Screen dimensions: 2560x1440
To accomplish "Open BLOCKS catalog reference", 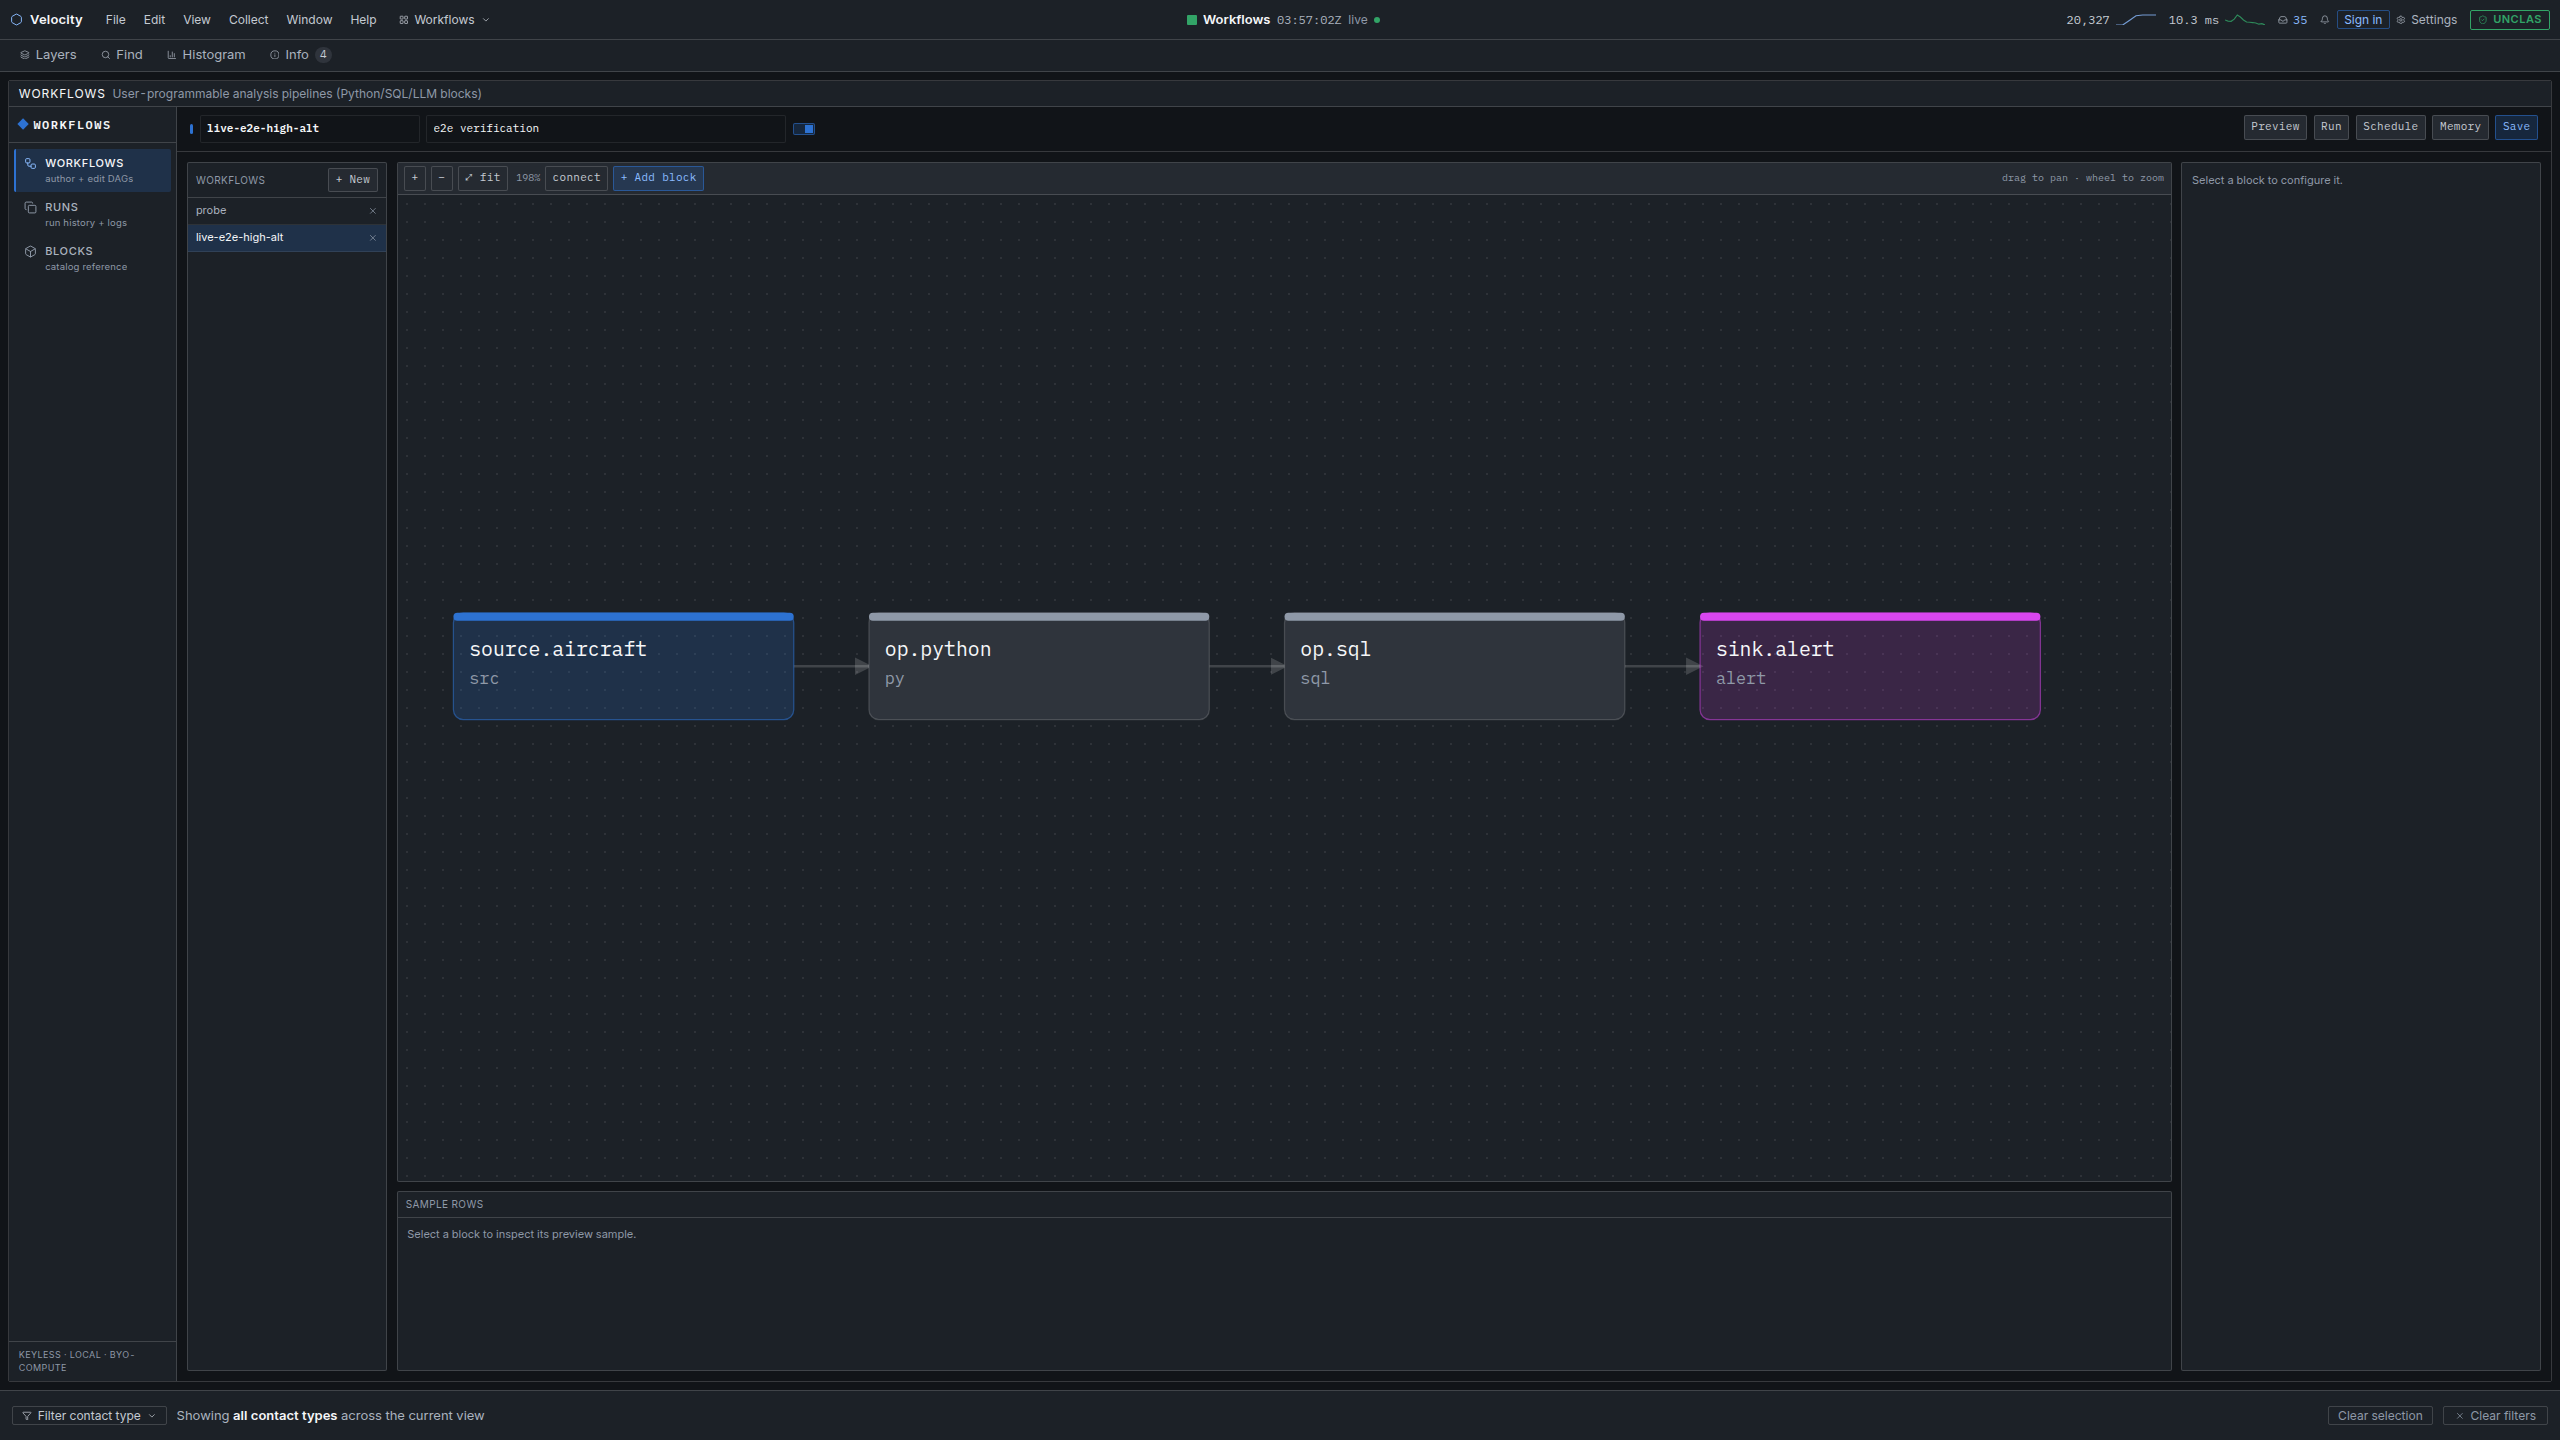I will coord(93,258).
